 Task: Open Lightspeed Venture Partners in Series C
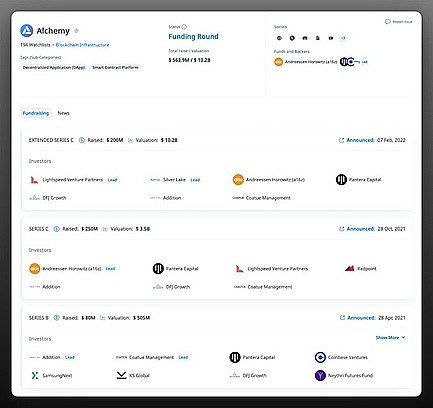point(271,269)
